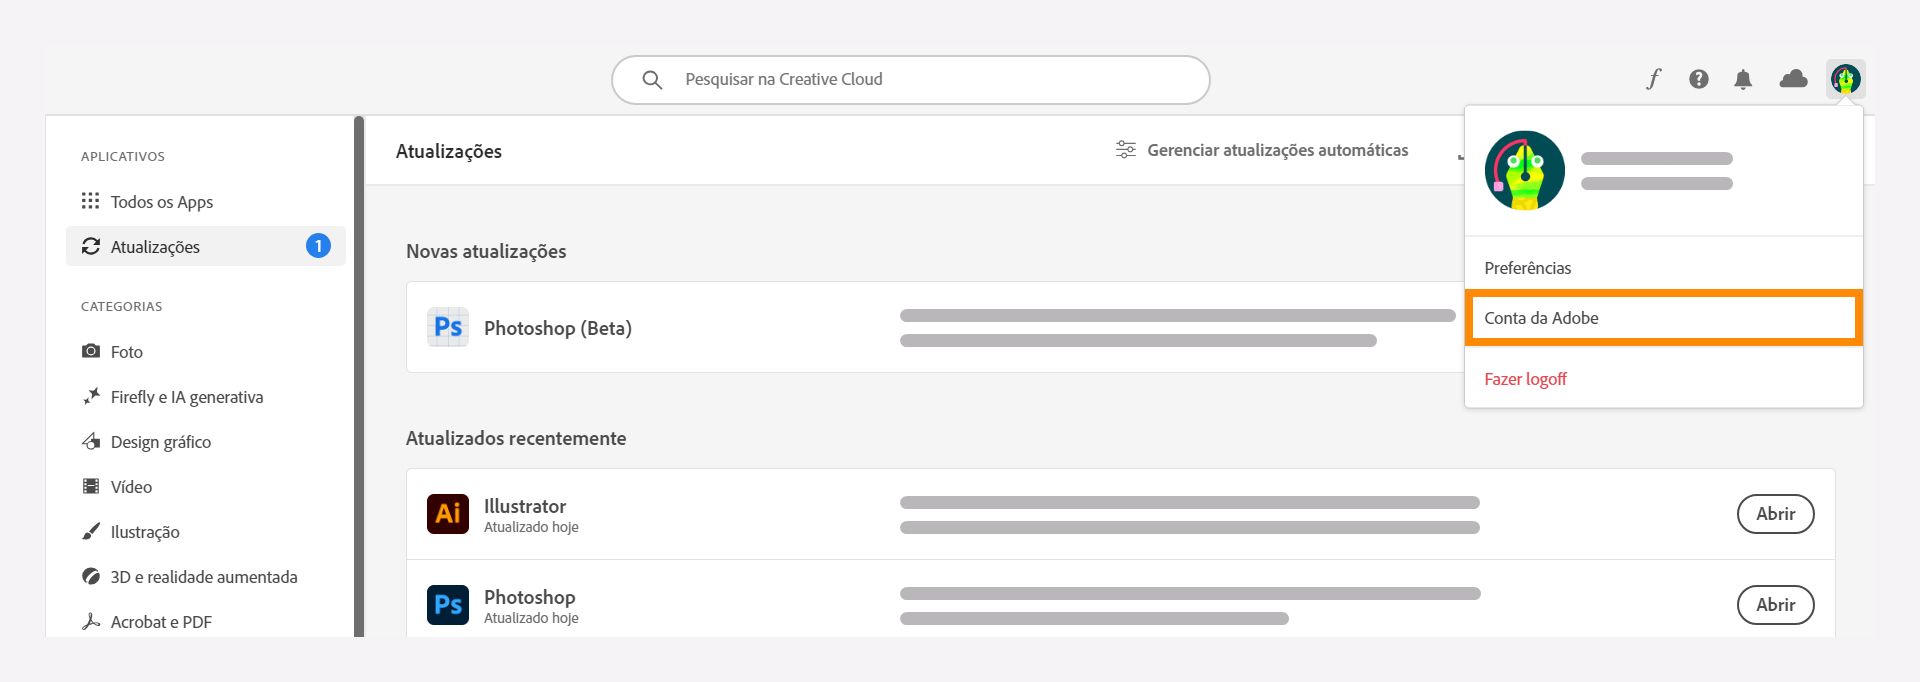Open the Help icon in the top bar
The width and height of the screenshot is (1920, 682).
(1698, 79)
